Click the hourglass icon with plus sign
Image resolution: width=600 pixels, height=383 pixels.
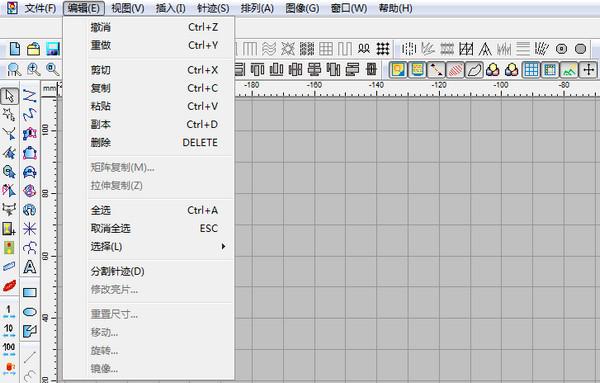[9, 229]
